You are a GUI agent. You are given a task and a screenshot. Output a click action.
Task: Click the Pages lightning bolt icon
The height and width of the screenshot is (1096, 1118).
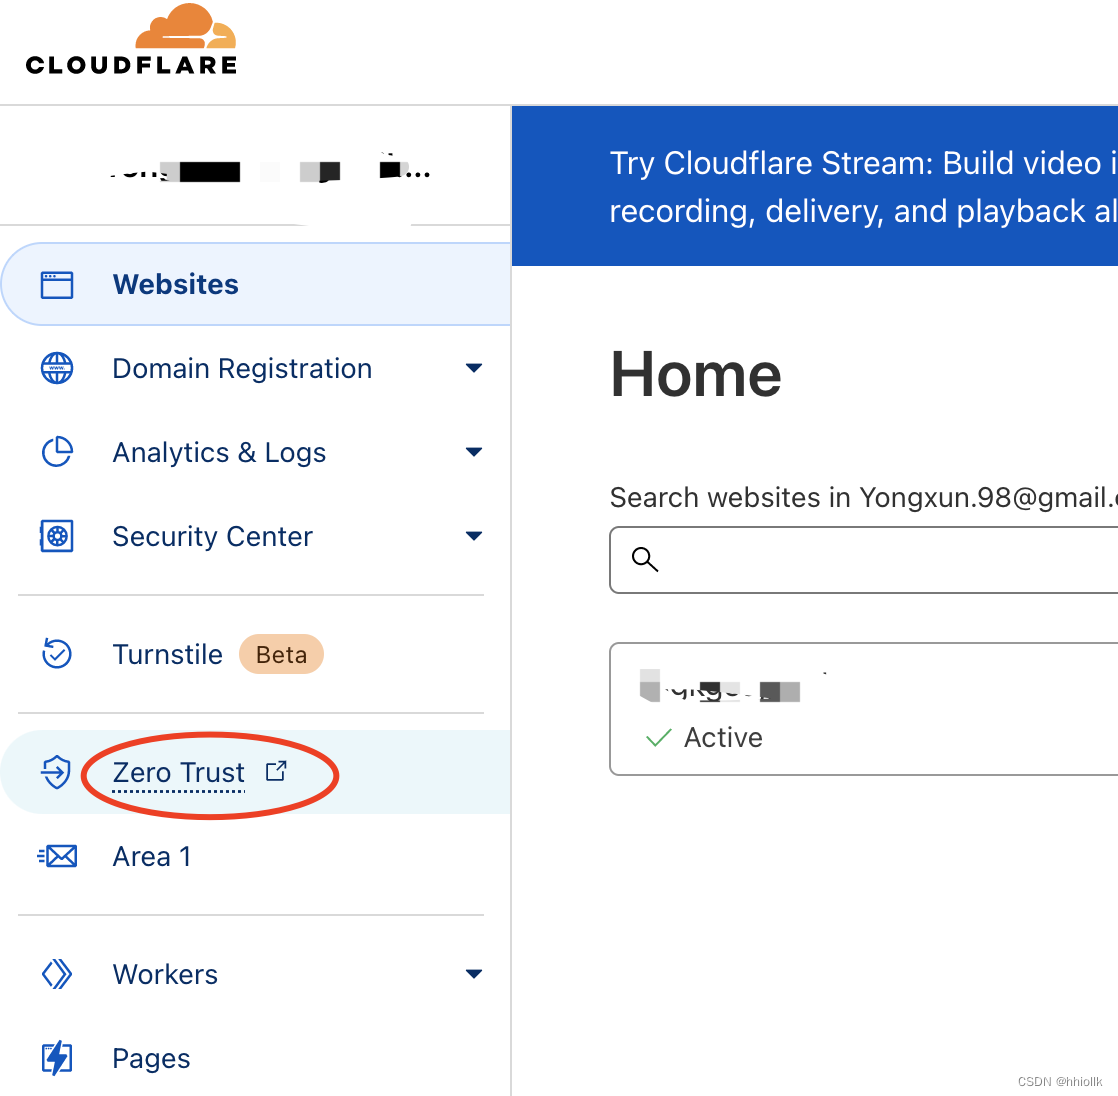[57, 1058]
